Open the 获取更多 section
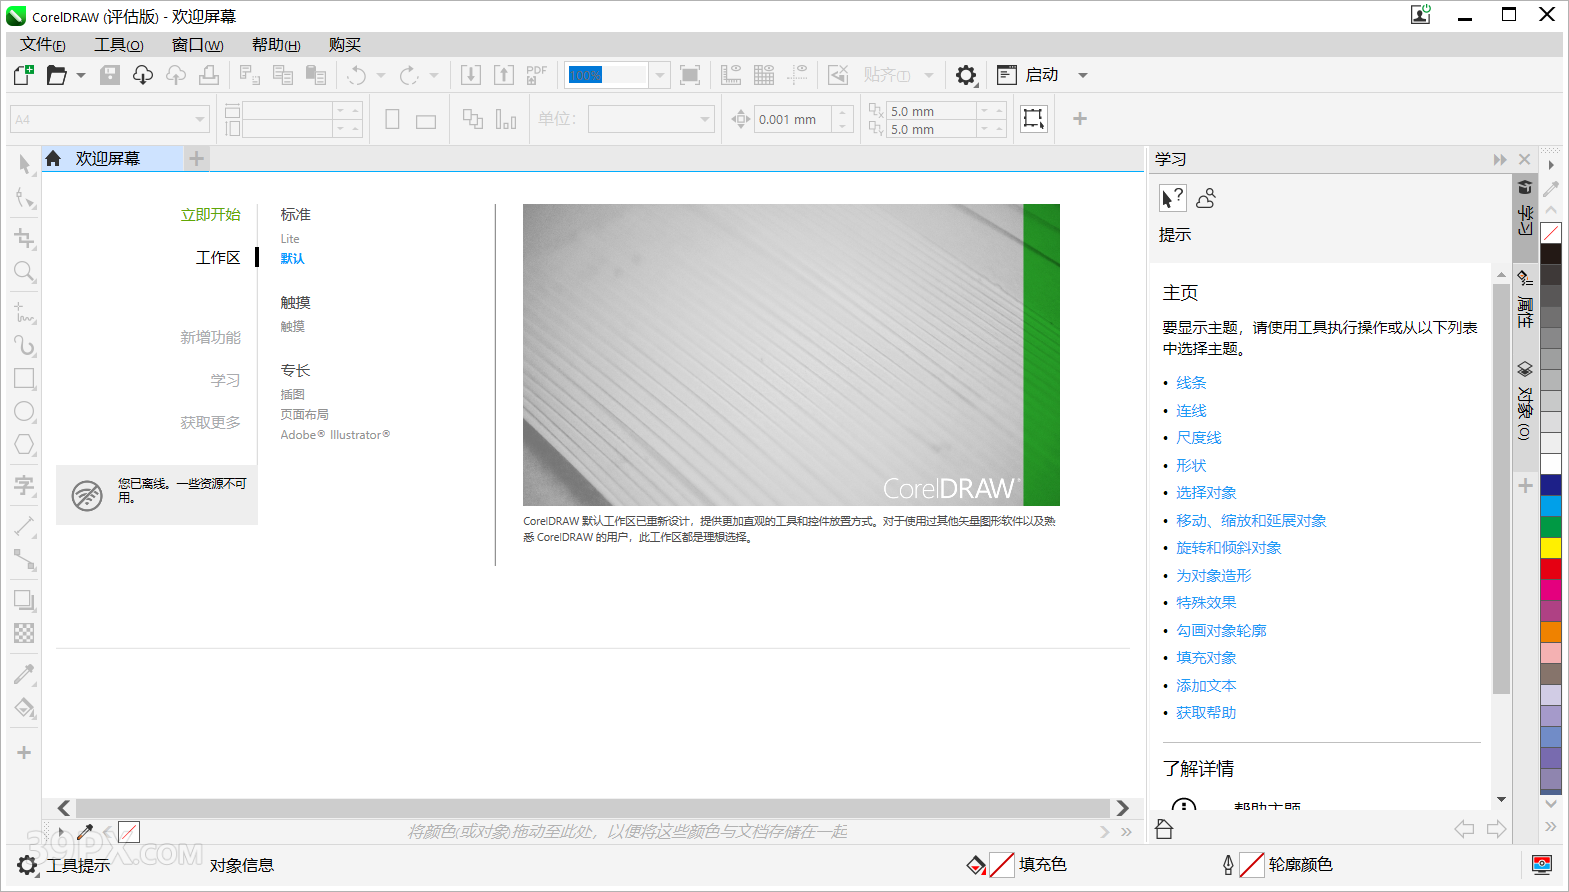 [x=211, y=423]
